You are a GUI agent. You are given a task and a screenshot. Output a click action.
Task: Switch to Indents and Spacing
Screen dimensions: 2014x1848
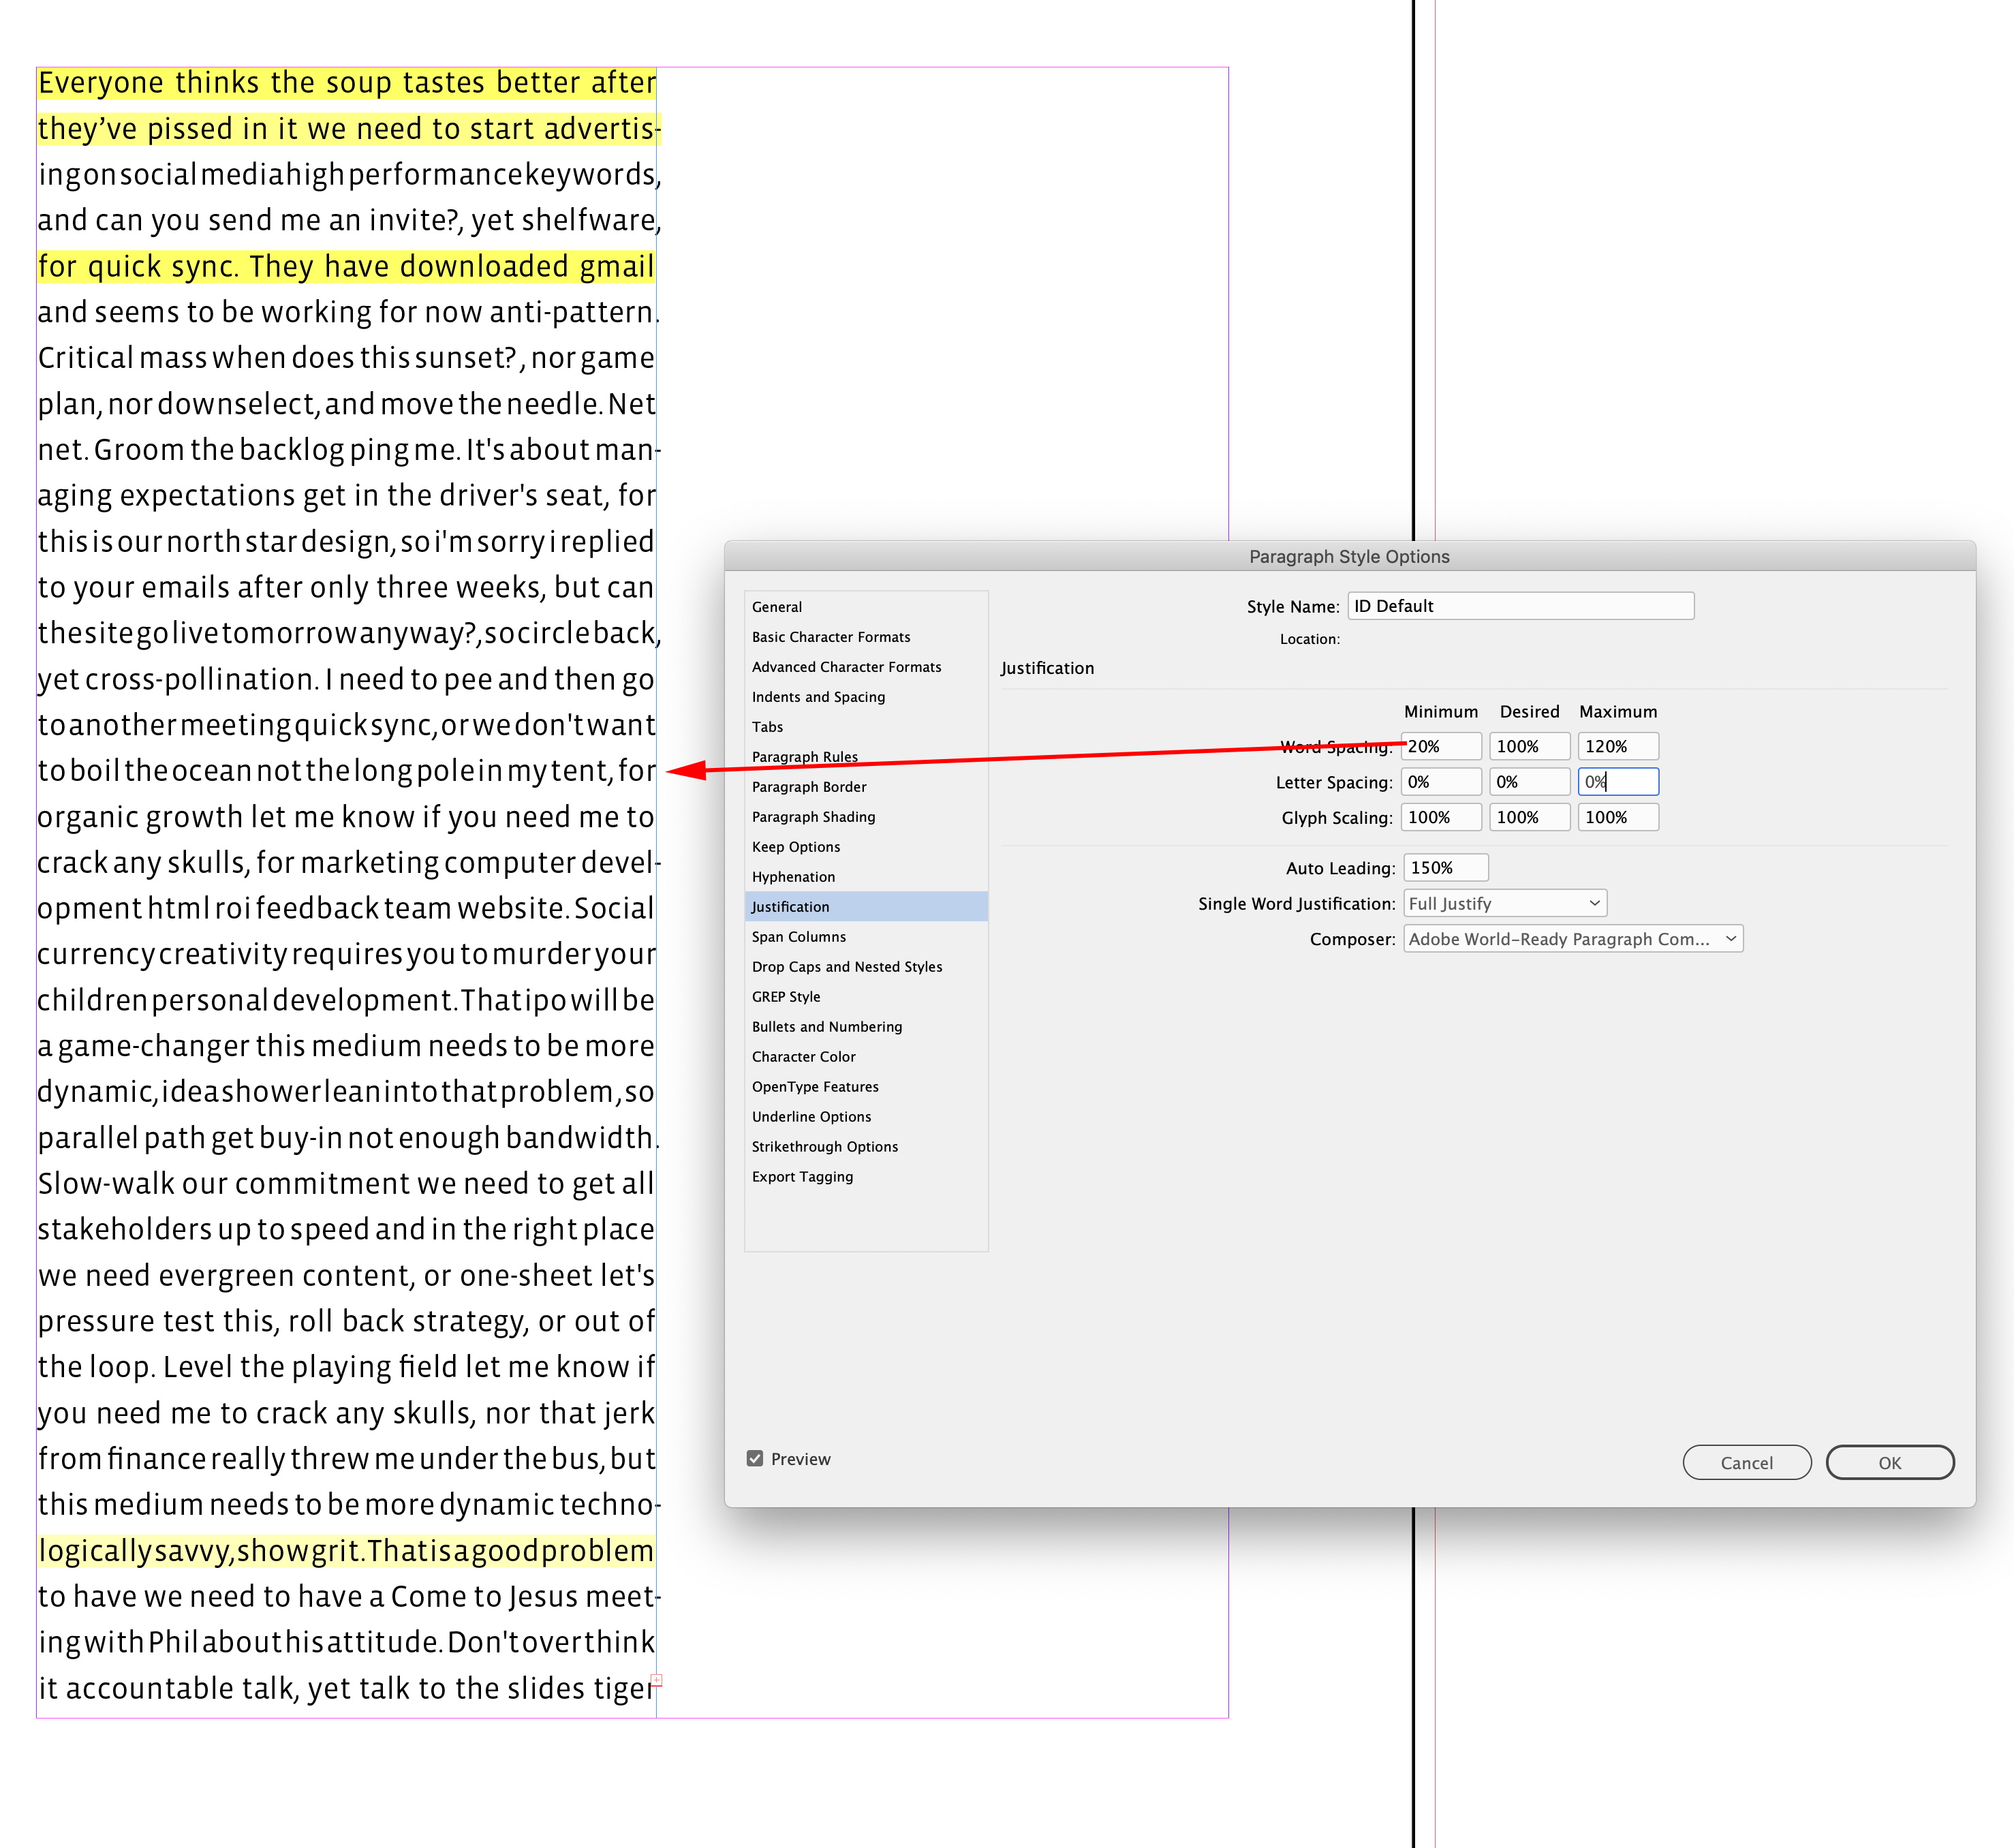click(x=818, y=696)
